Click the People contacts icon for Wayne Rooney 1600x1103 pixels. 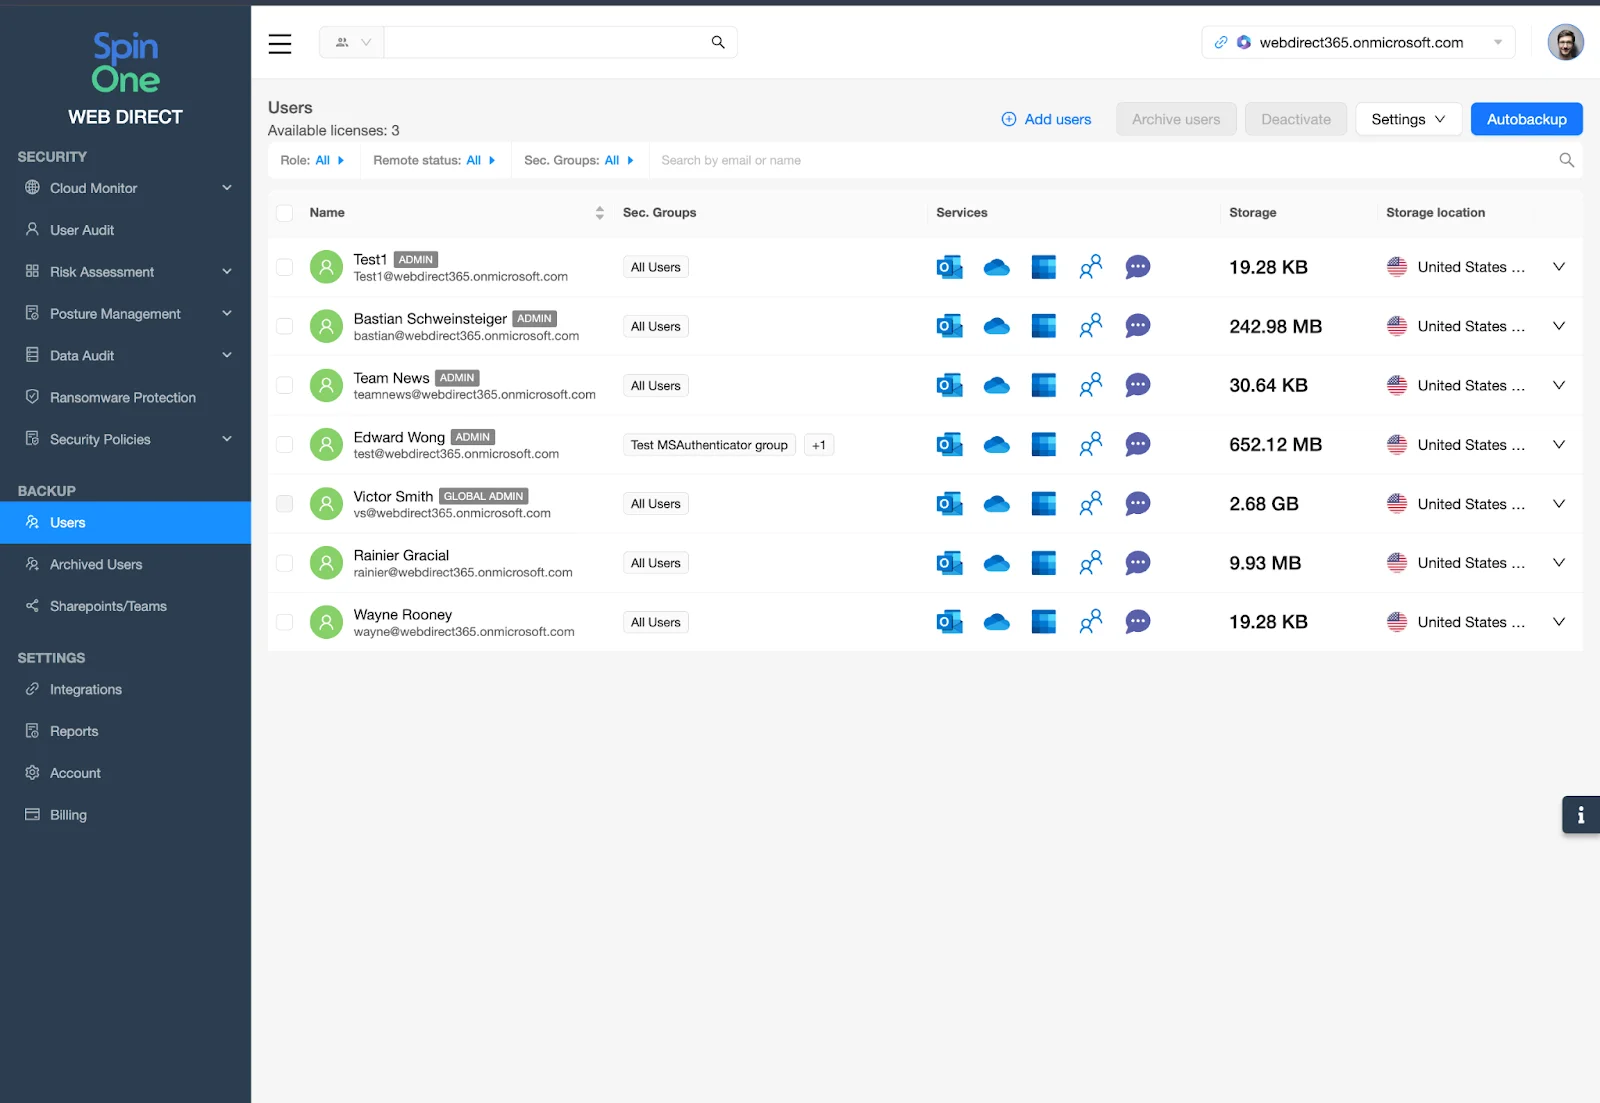click(1090, 621)
